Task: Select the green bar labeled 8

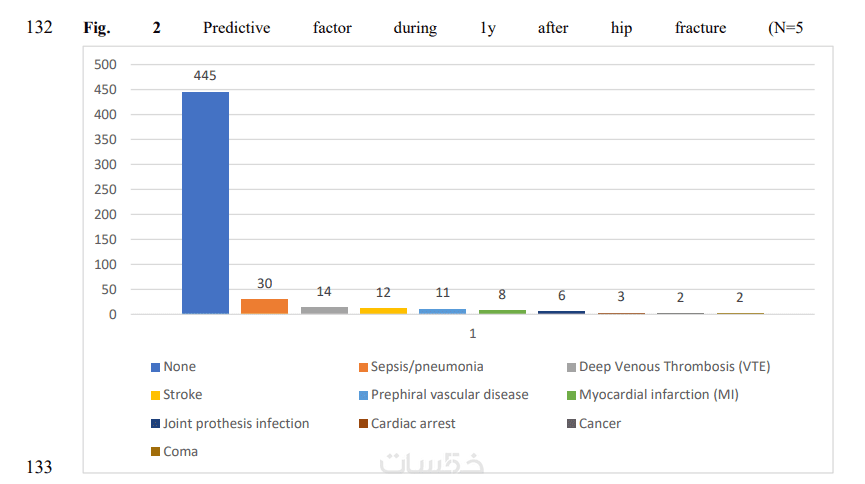Action: pos(502,312)
